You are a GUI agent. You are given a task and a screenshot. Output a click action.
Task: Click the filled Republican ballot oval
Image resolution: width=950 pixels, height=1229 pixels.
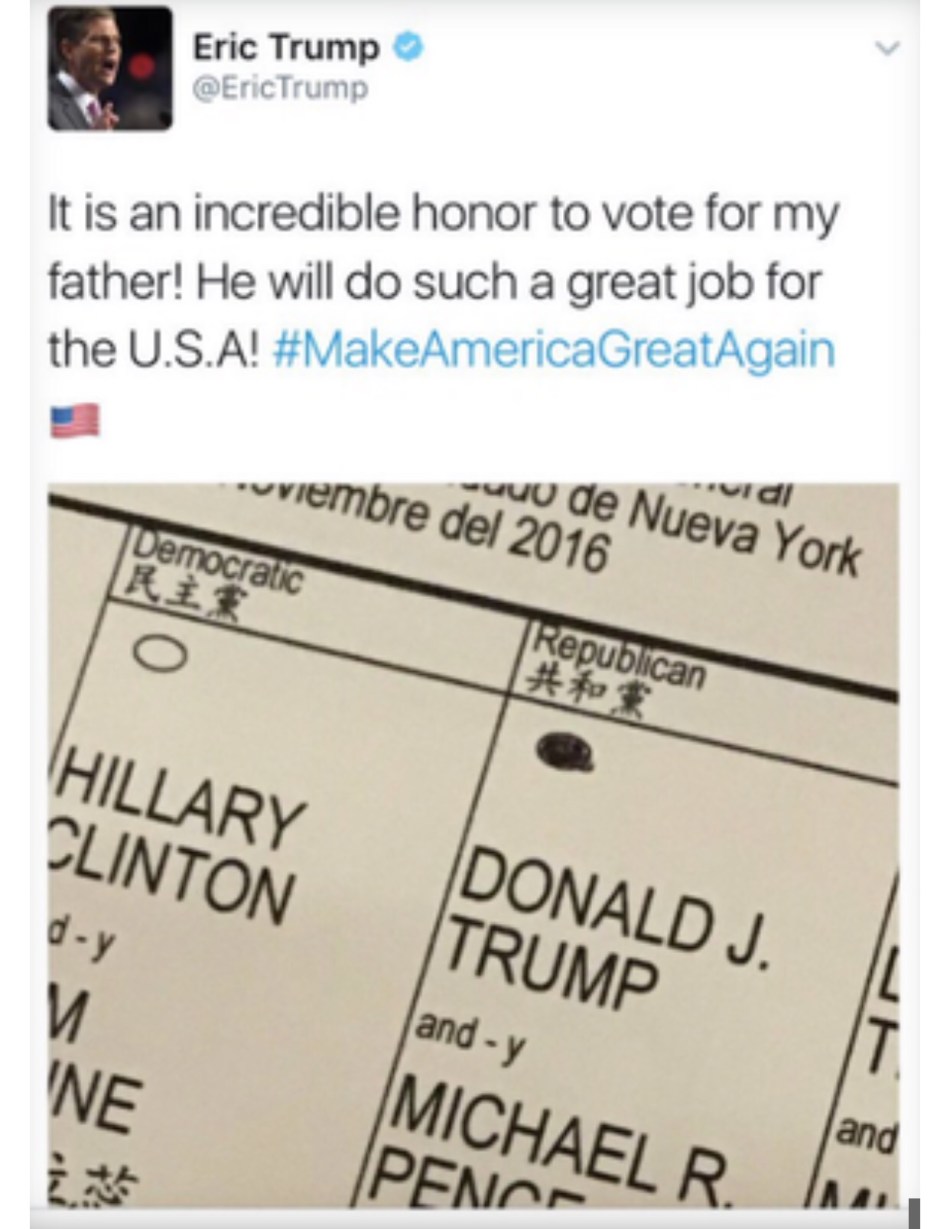tap(565, 753)
